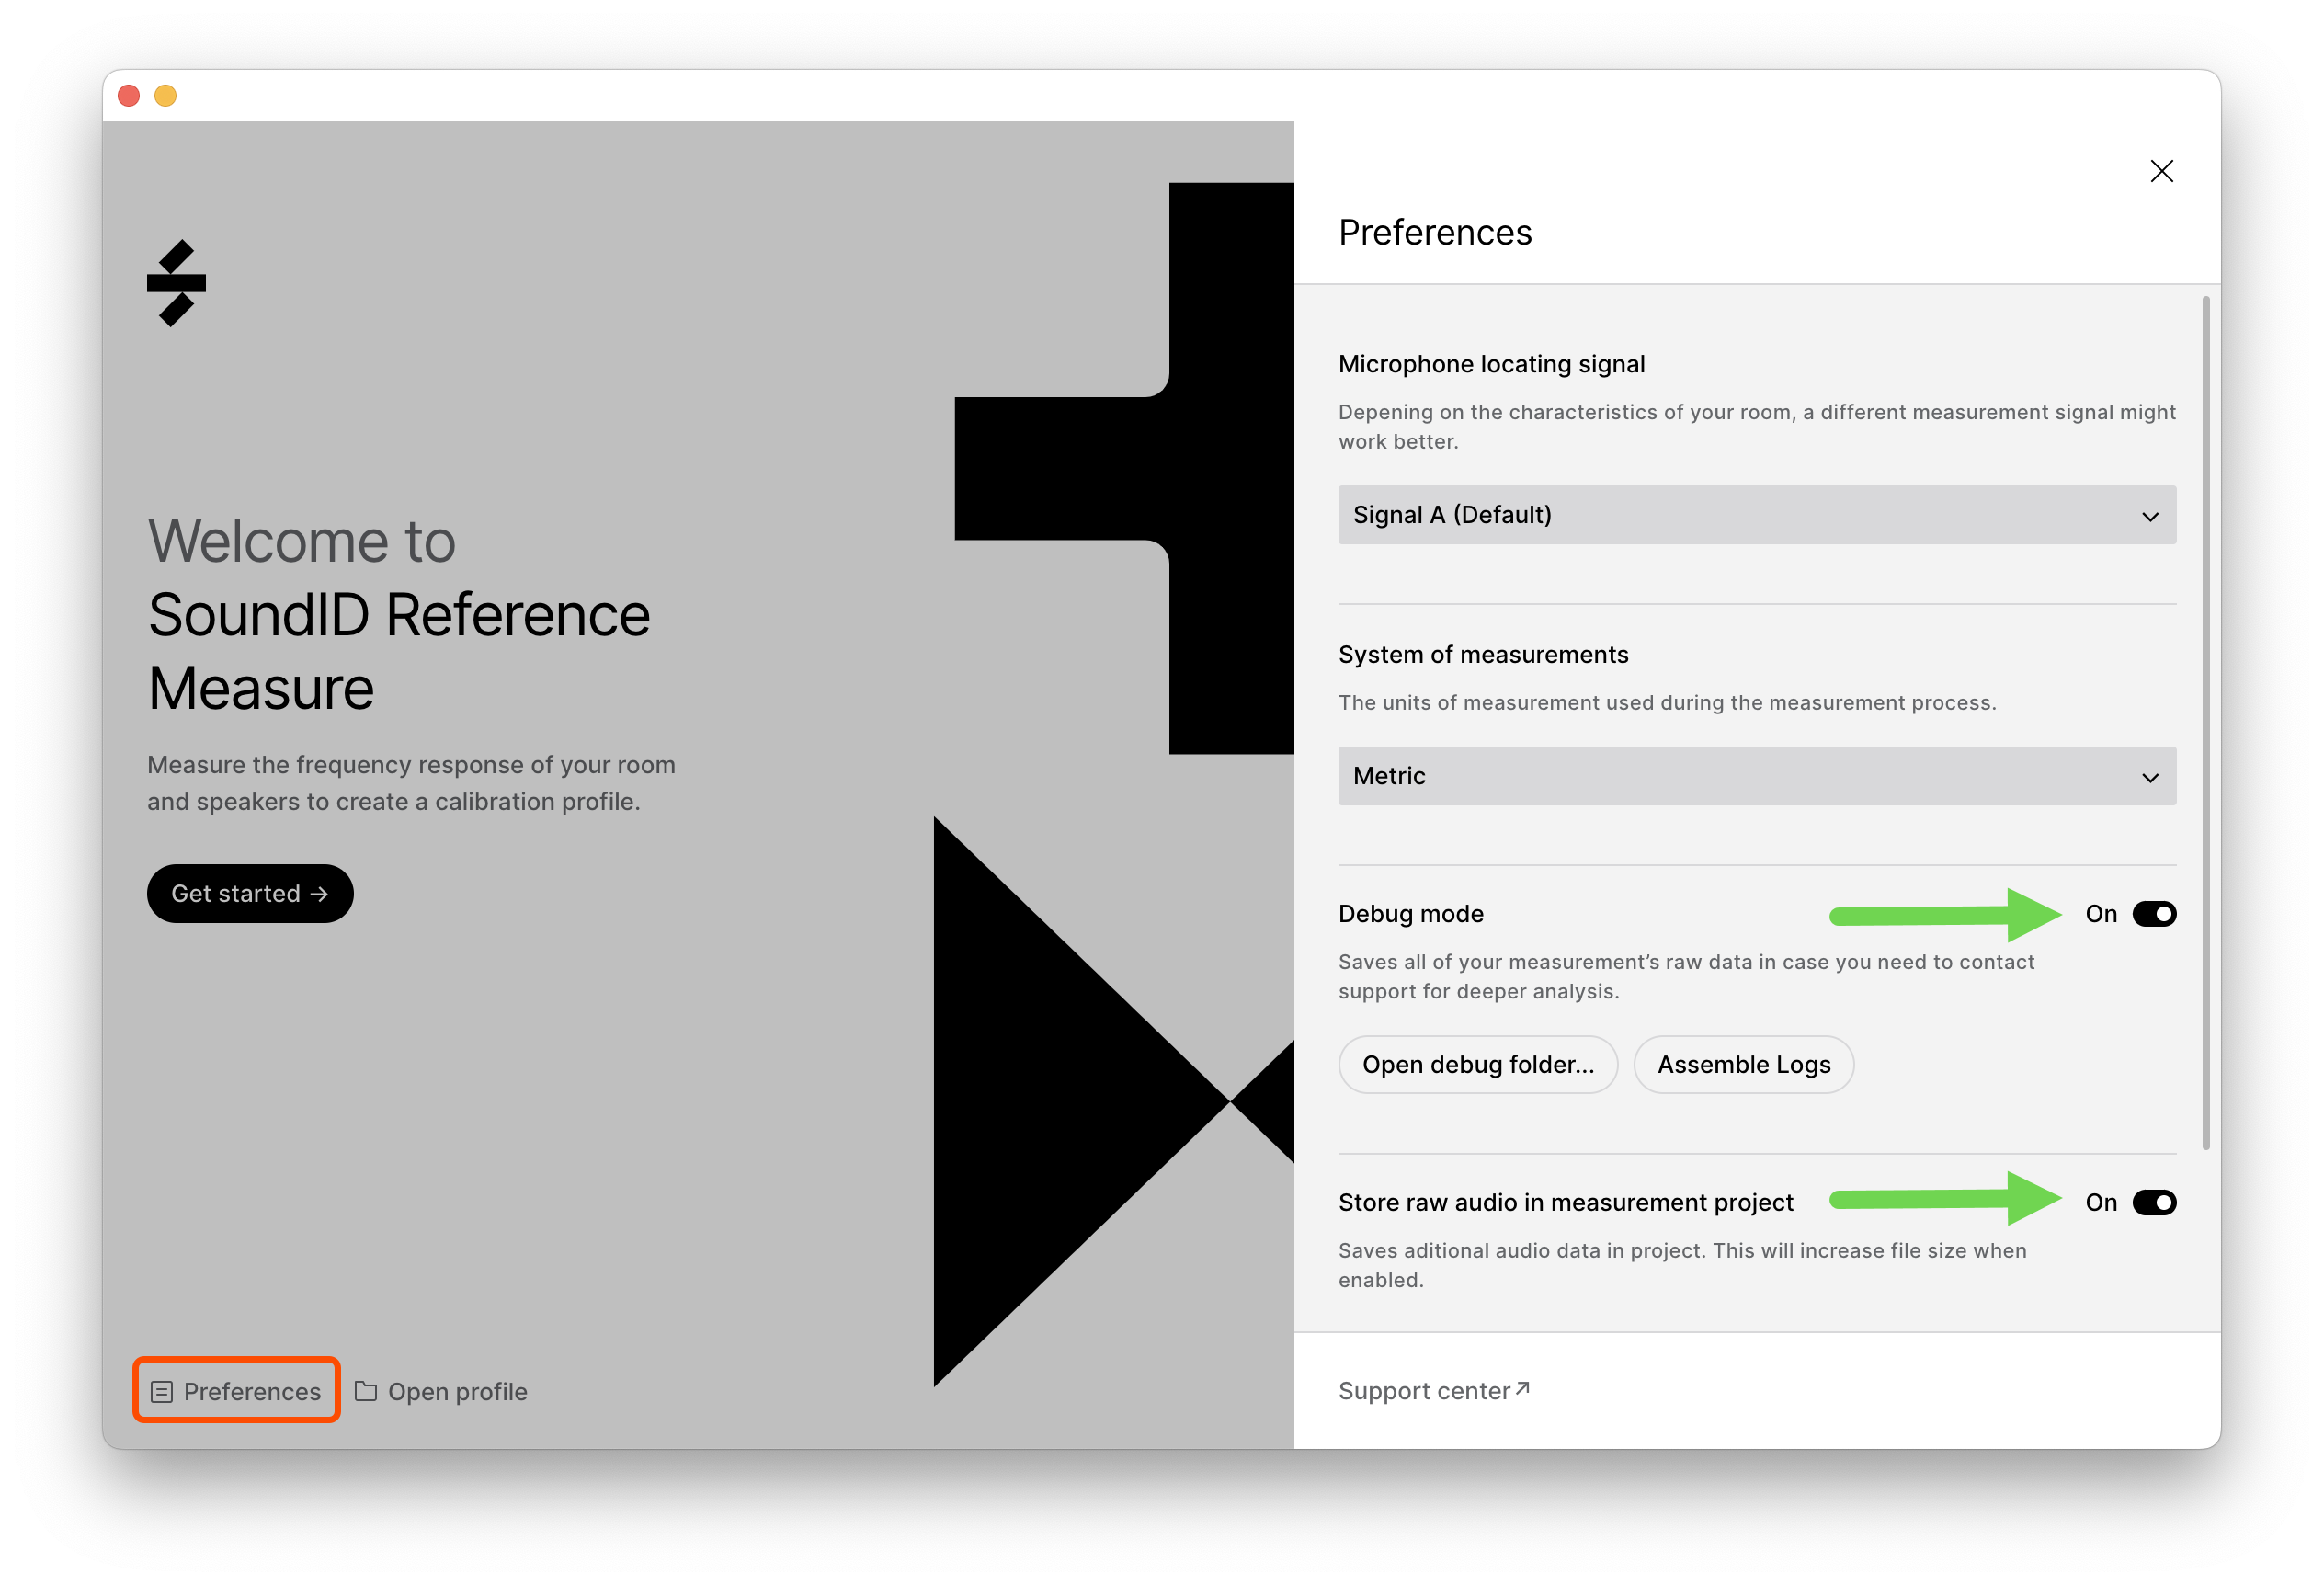
Task: Click the Assemble Logs button
Action: [x=1743, y=1065]
